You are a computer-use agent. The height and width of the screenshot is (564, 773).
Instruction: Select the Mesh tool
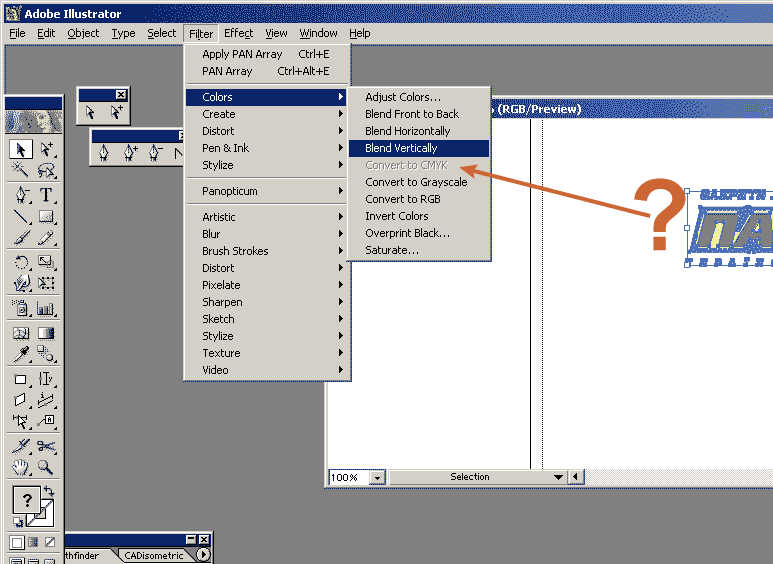tap(21, 333)
